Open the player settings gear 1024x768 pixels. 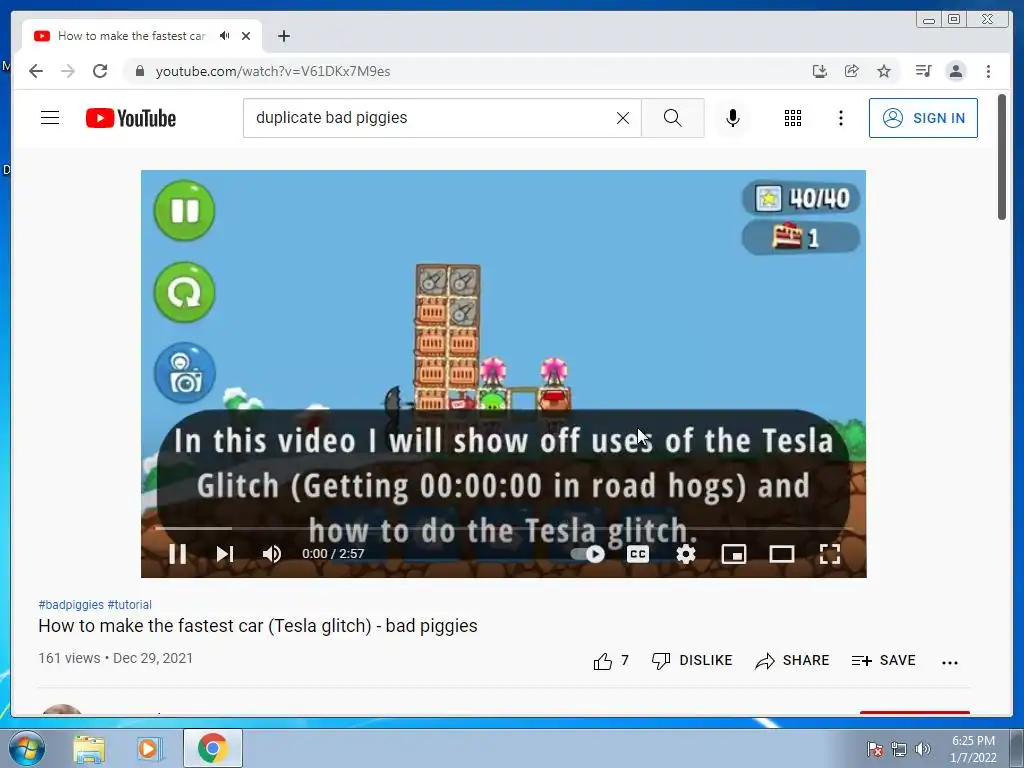686,554
